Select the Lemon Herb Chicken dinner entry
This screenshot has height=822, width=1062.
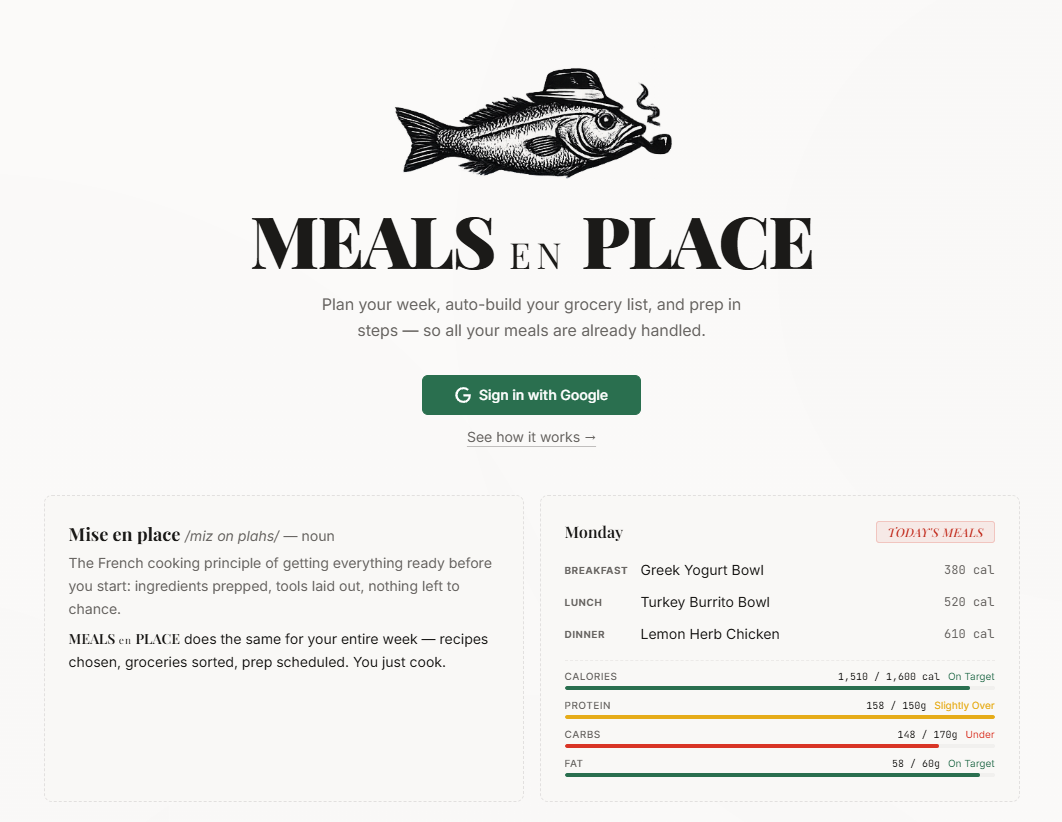click(x=710, y=634)
